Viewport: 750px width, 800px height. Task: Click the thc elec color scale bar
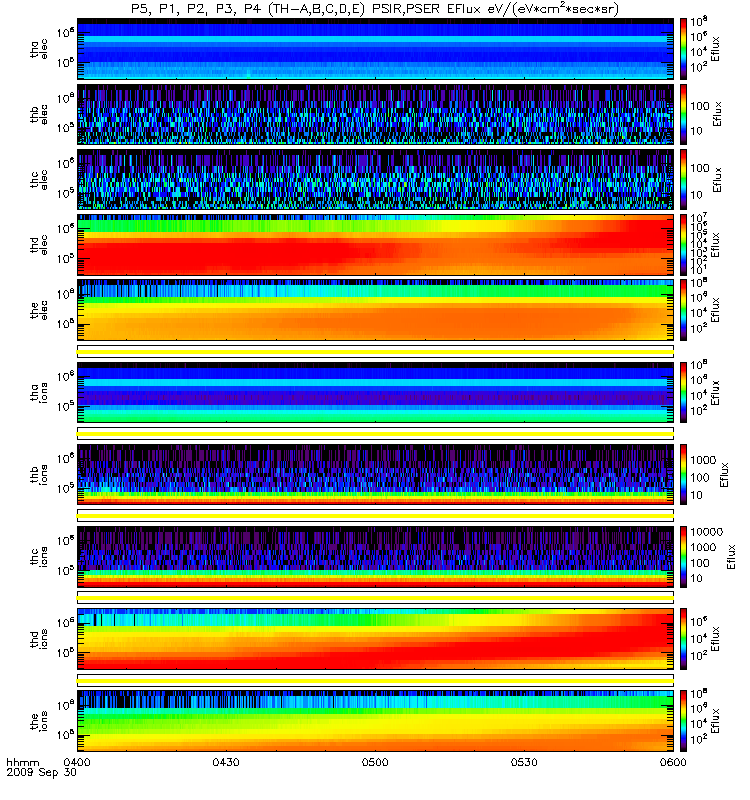[x=683, y=180]
